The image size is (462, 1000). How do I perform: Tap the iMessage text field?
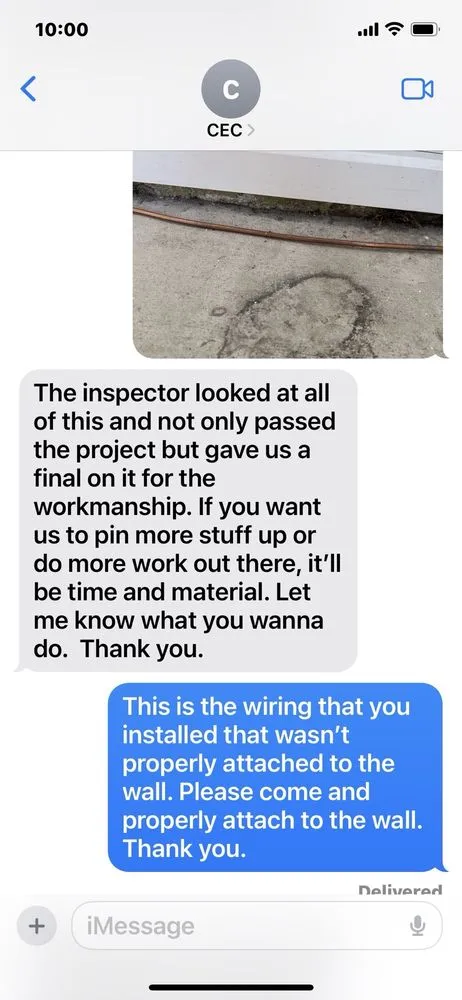point(257,925)
